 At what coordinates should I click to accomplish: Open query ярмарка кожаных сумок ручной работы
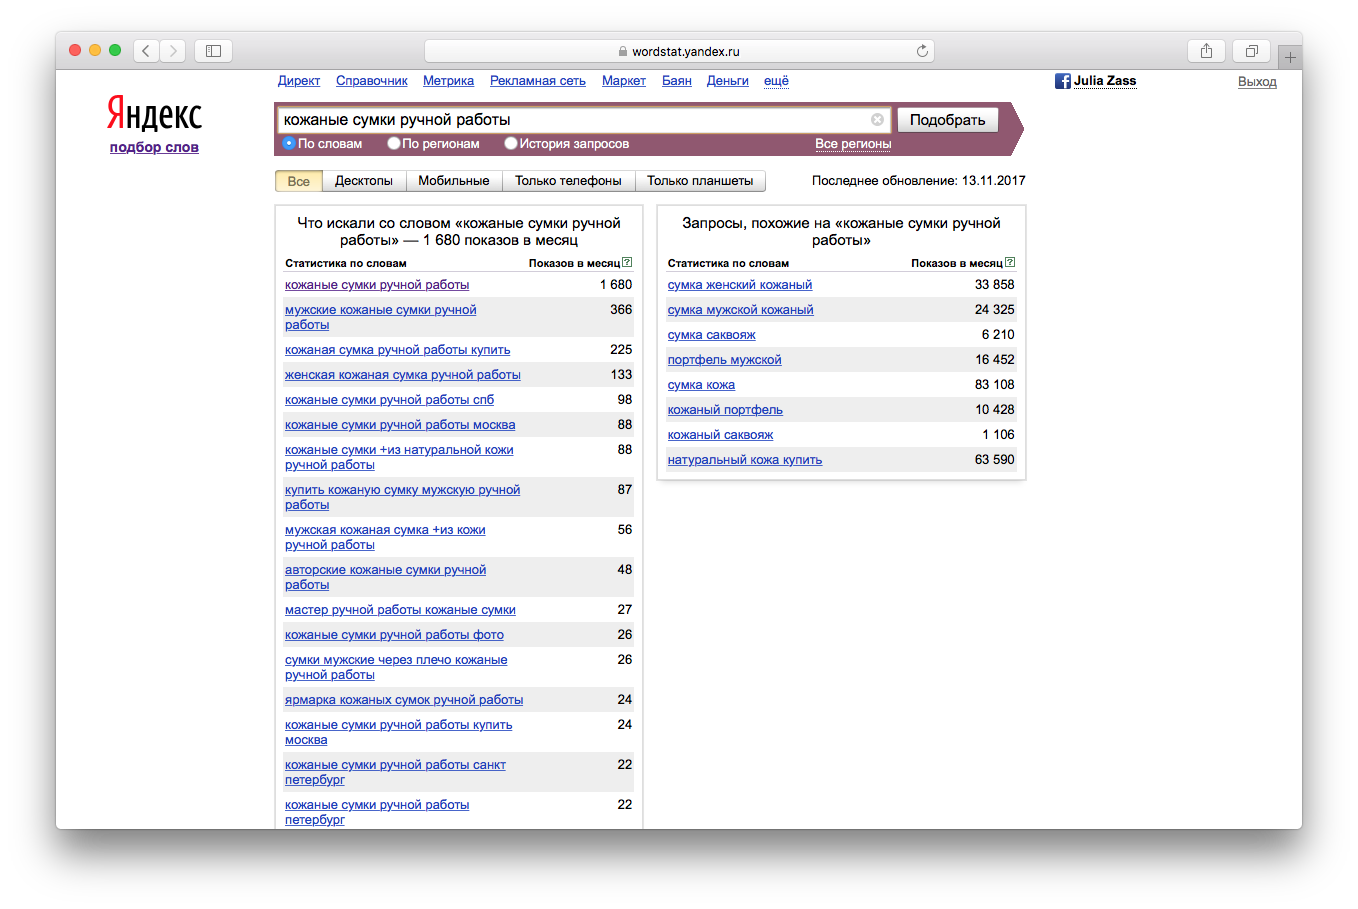coord(404,700)
